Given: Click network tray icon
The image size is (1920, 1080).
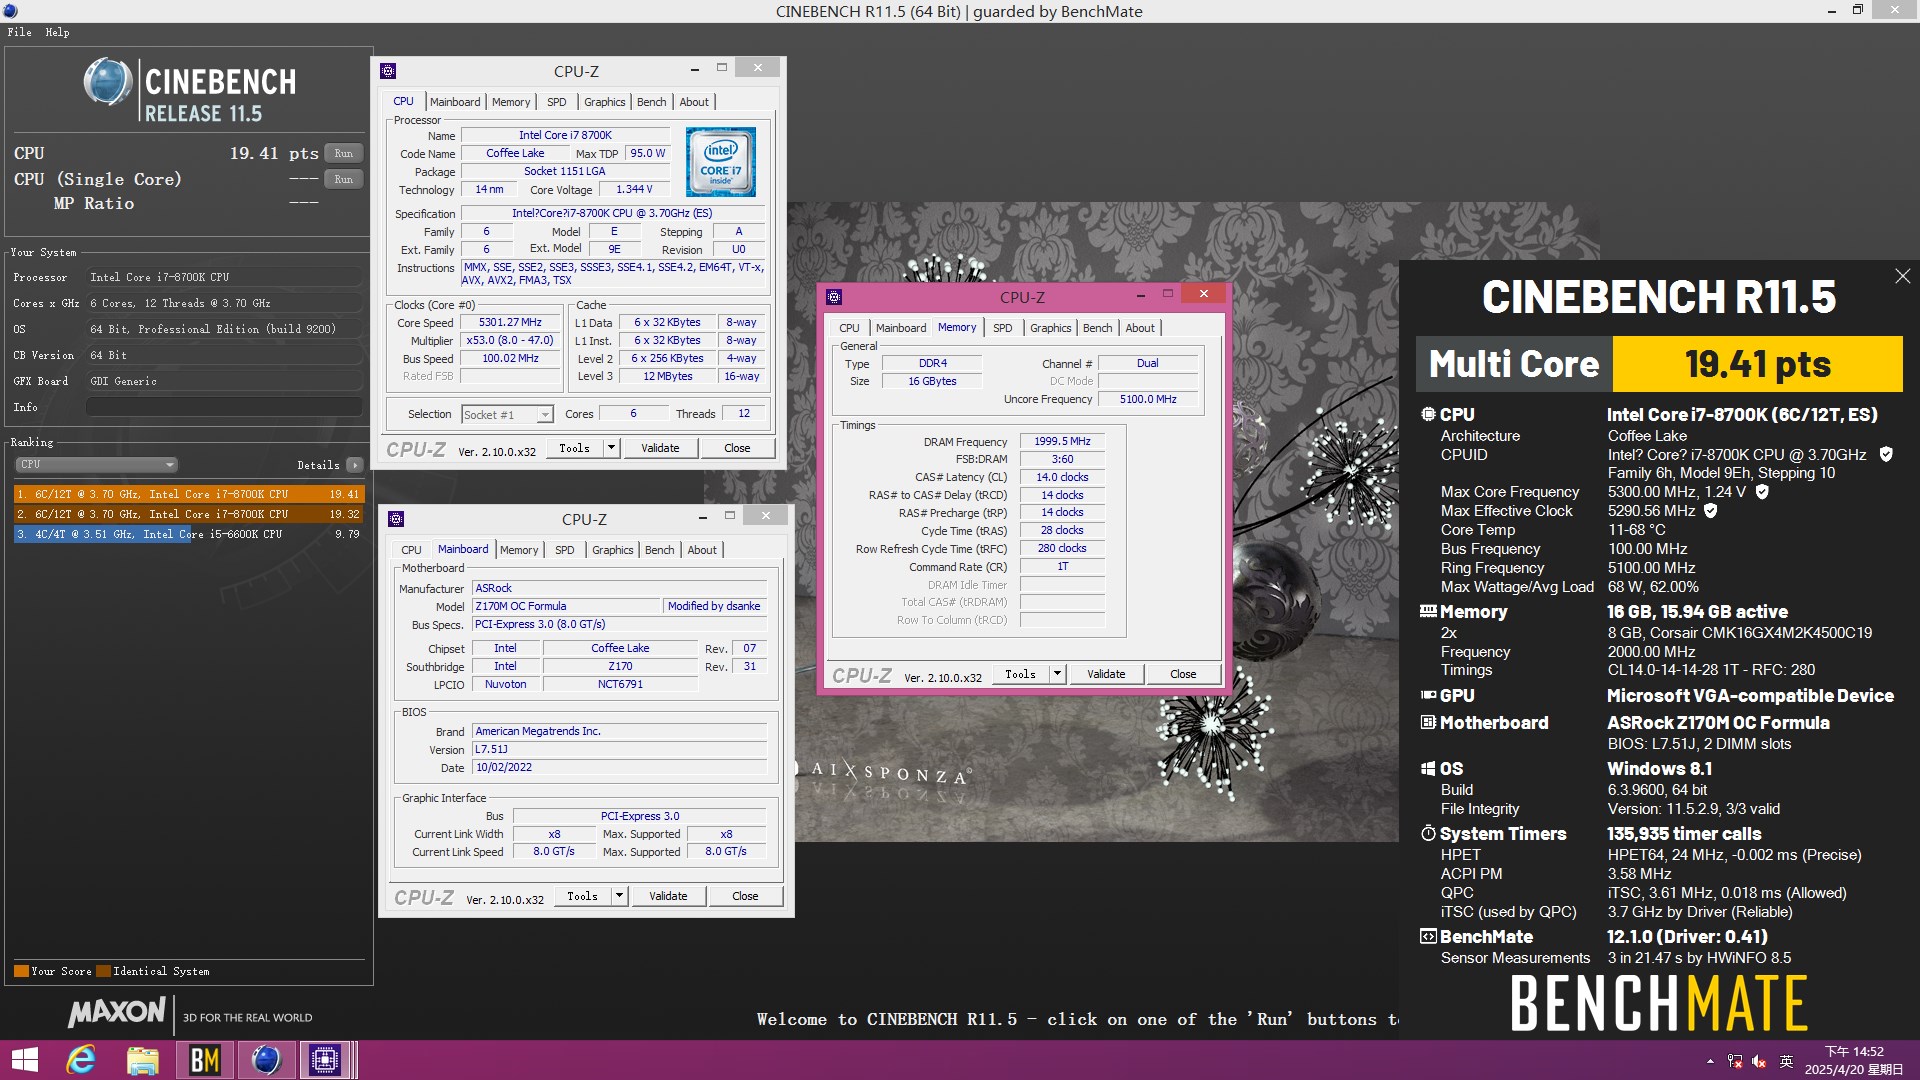Looking at the screenshot, I should click(1735, 1061).
